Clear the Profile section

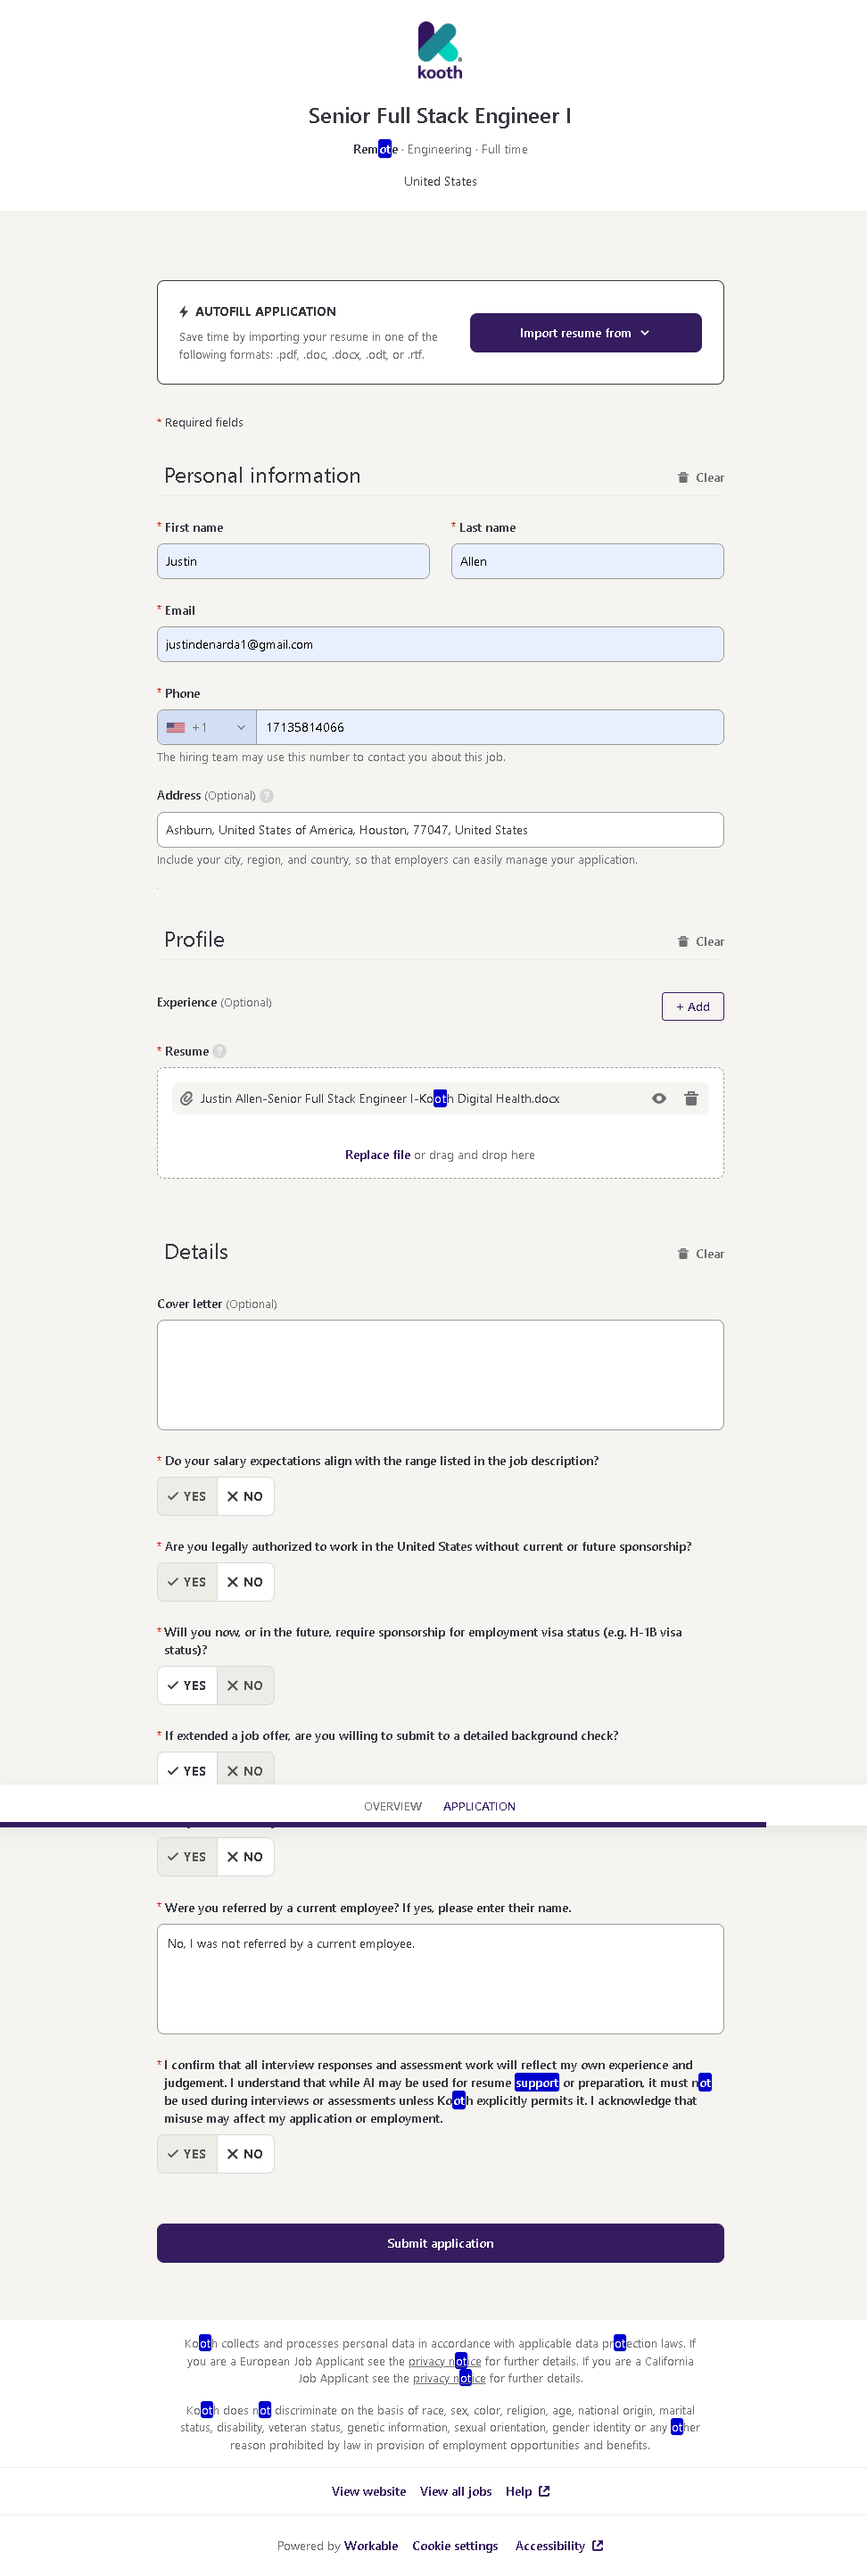pyautogui.click(x=701, y=942)
